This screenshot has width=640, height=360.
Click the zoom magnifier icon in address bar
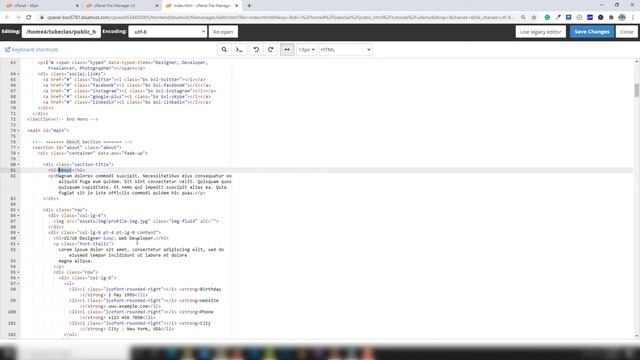coord(523,17)
